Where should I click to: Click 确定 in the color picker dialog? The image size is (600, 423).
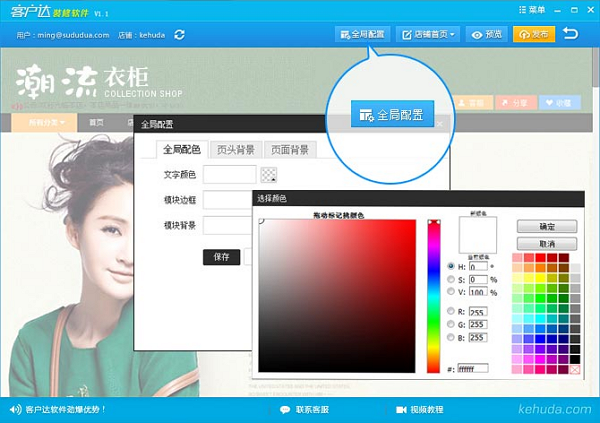[x=547, y=226]
